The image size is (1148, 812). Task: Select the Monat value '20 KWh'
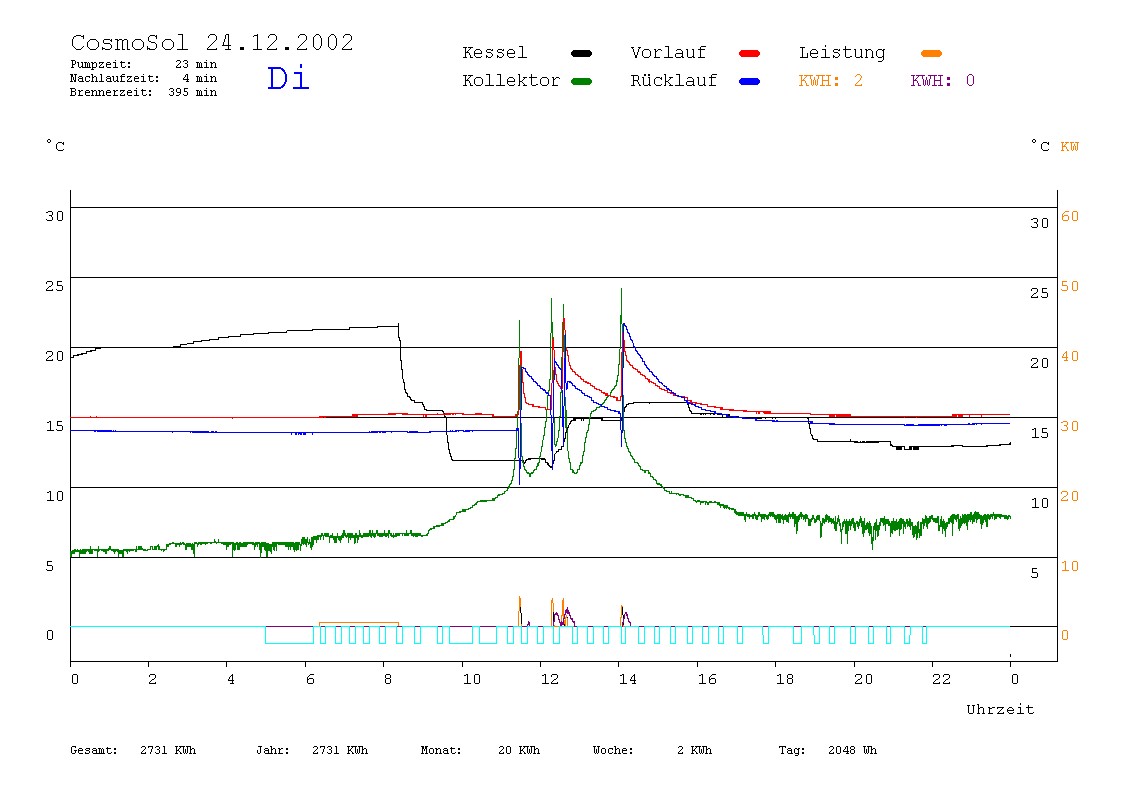(519, 750)
